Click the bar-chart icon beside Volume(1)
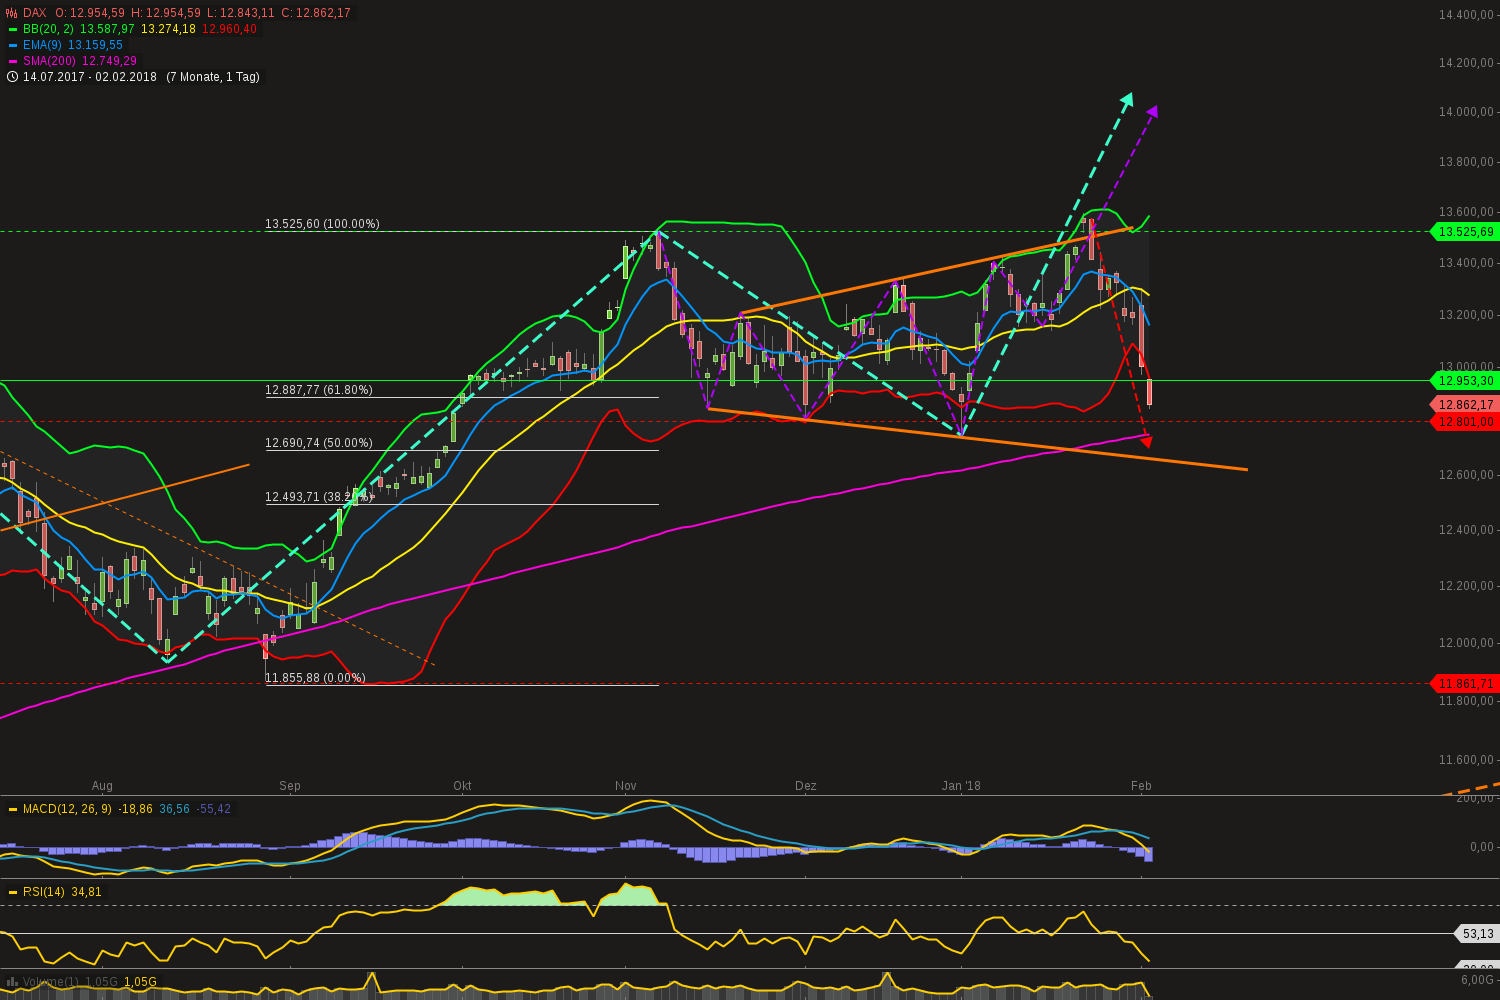Screen dimensions: 1500x1000 [x=12, y=982]
